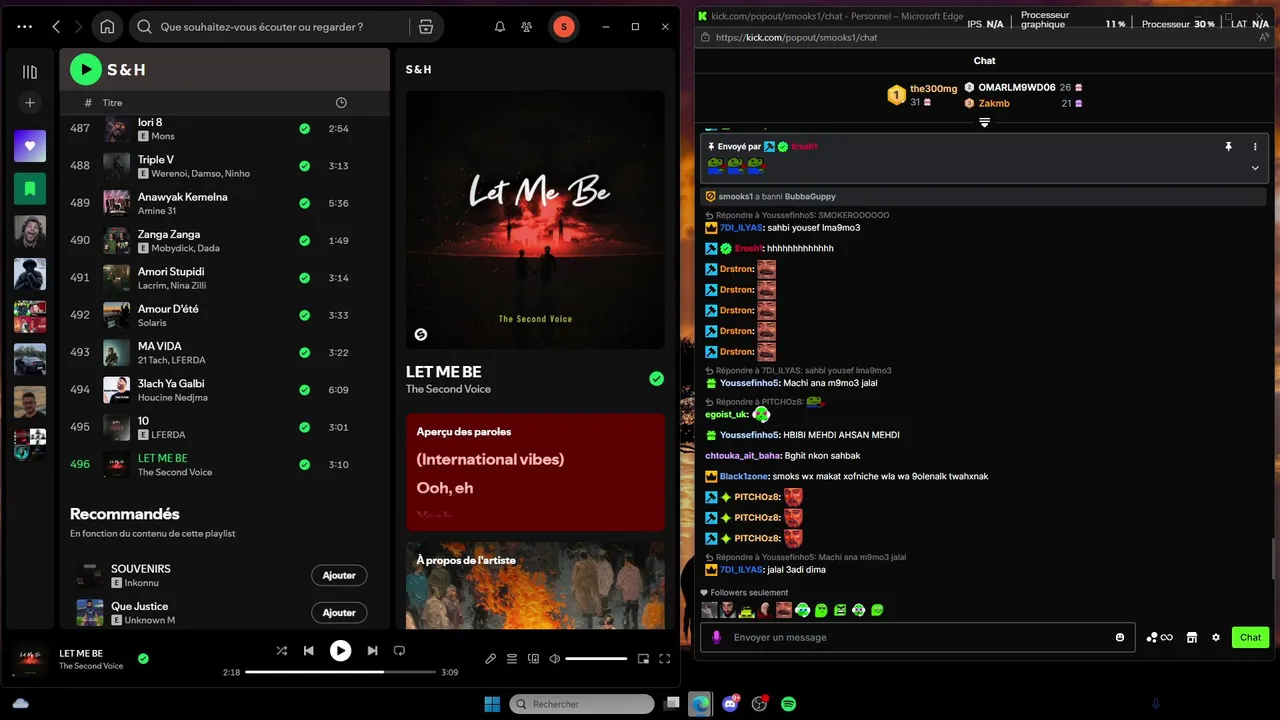Click Titre column header
The image size is (1280, 720).
112,103
